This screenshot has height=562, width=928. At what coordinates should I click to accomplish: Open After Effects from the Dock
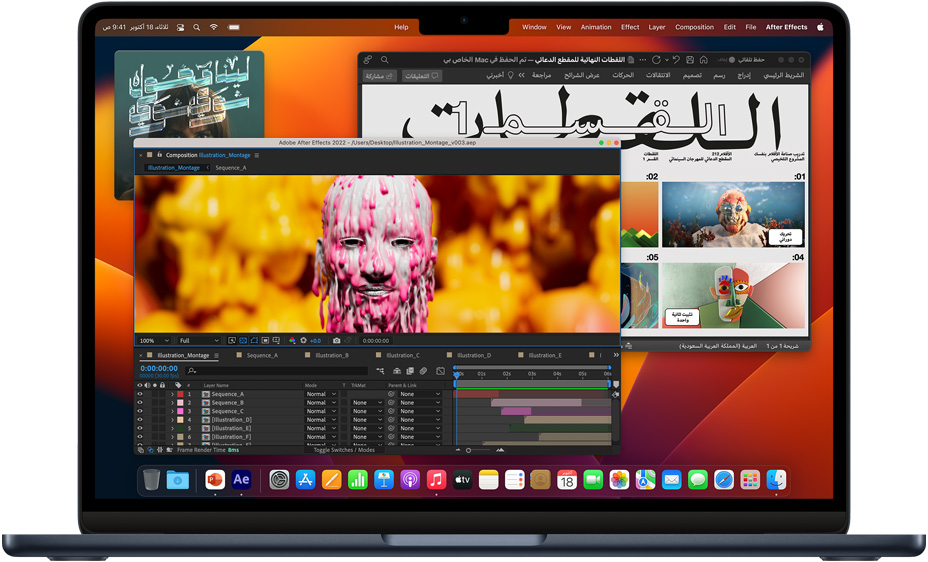pyautogui.click(x=241, y=480)
